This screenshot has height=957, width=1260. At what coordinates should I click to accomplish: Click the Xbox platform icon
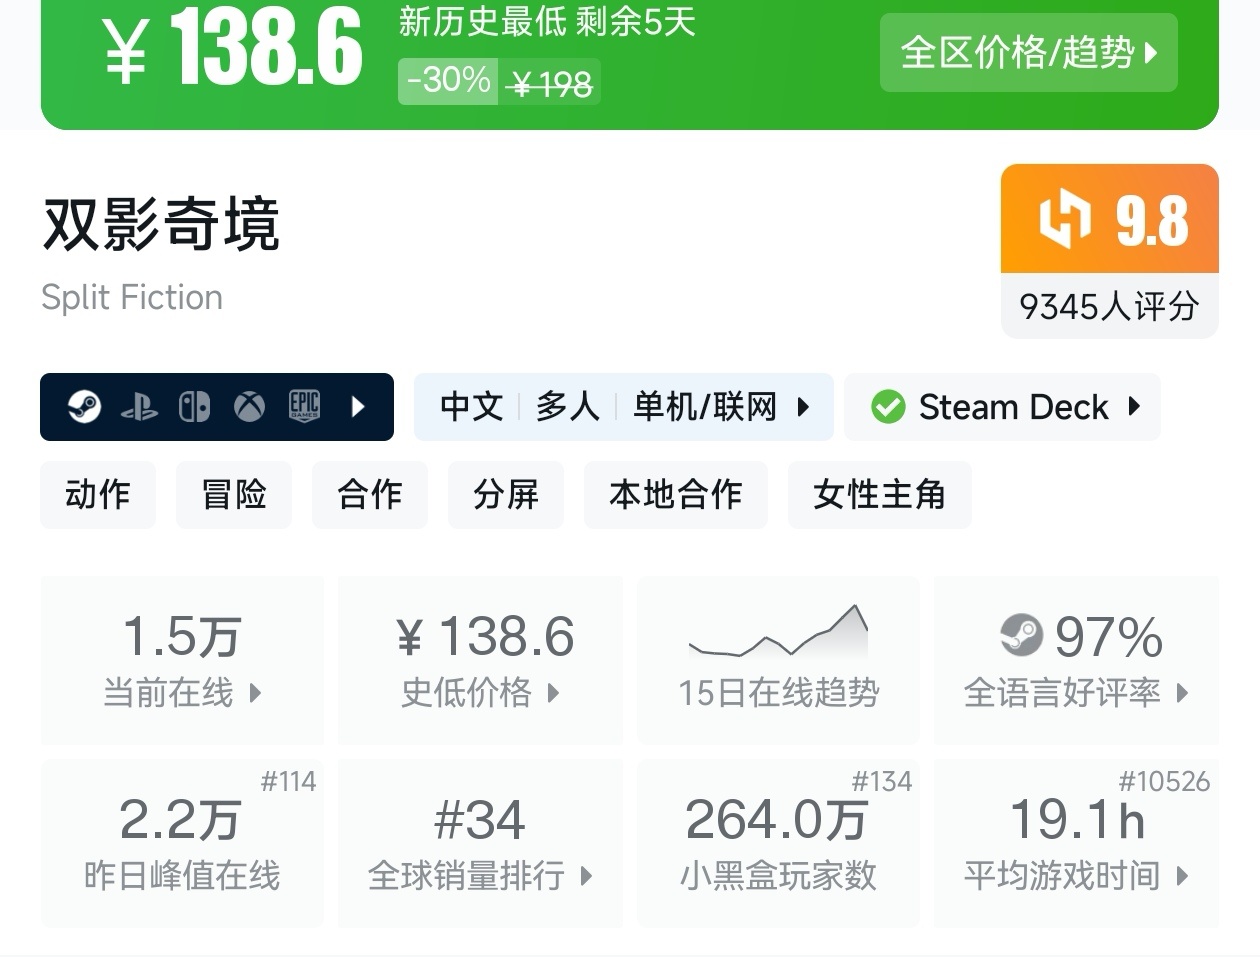pyautogui.click(x=249, y=407)
